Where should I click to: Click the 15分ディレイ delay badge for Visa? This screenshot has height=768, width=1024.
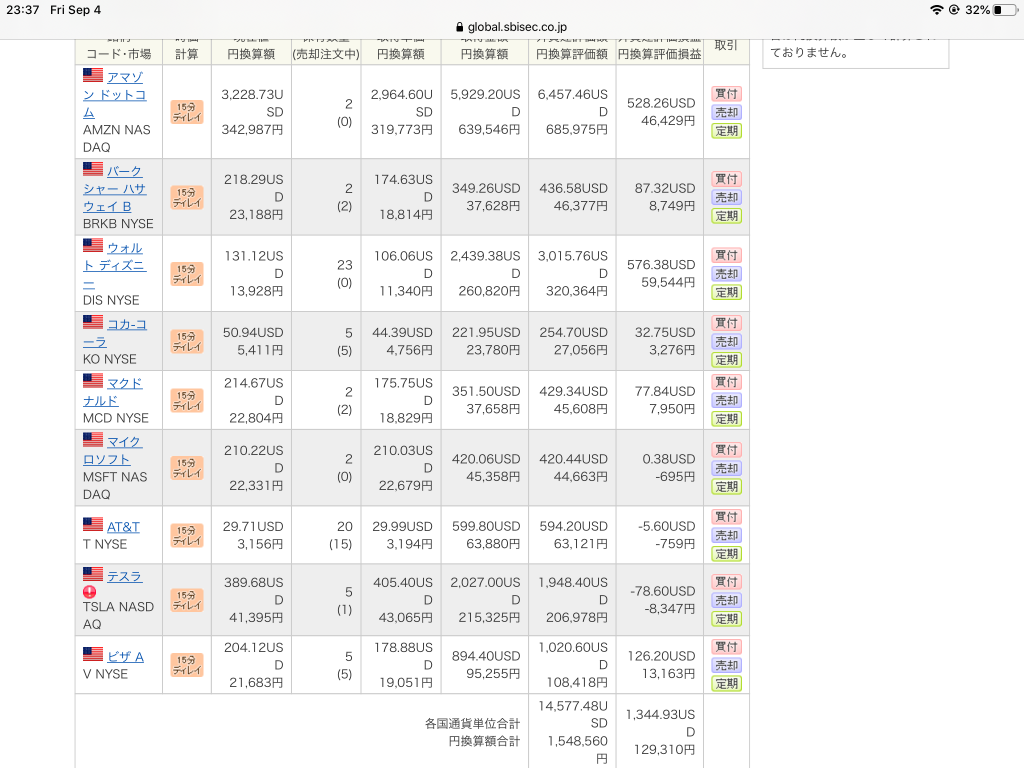pyautogui.click(x=187, y=665)
